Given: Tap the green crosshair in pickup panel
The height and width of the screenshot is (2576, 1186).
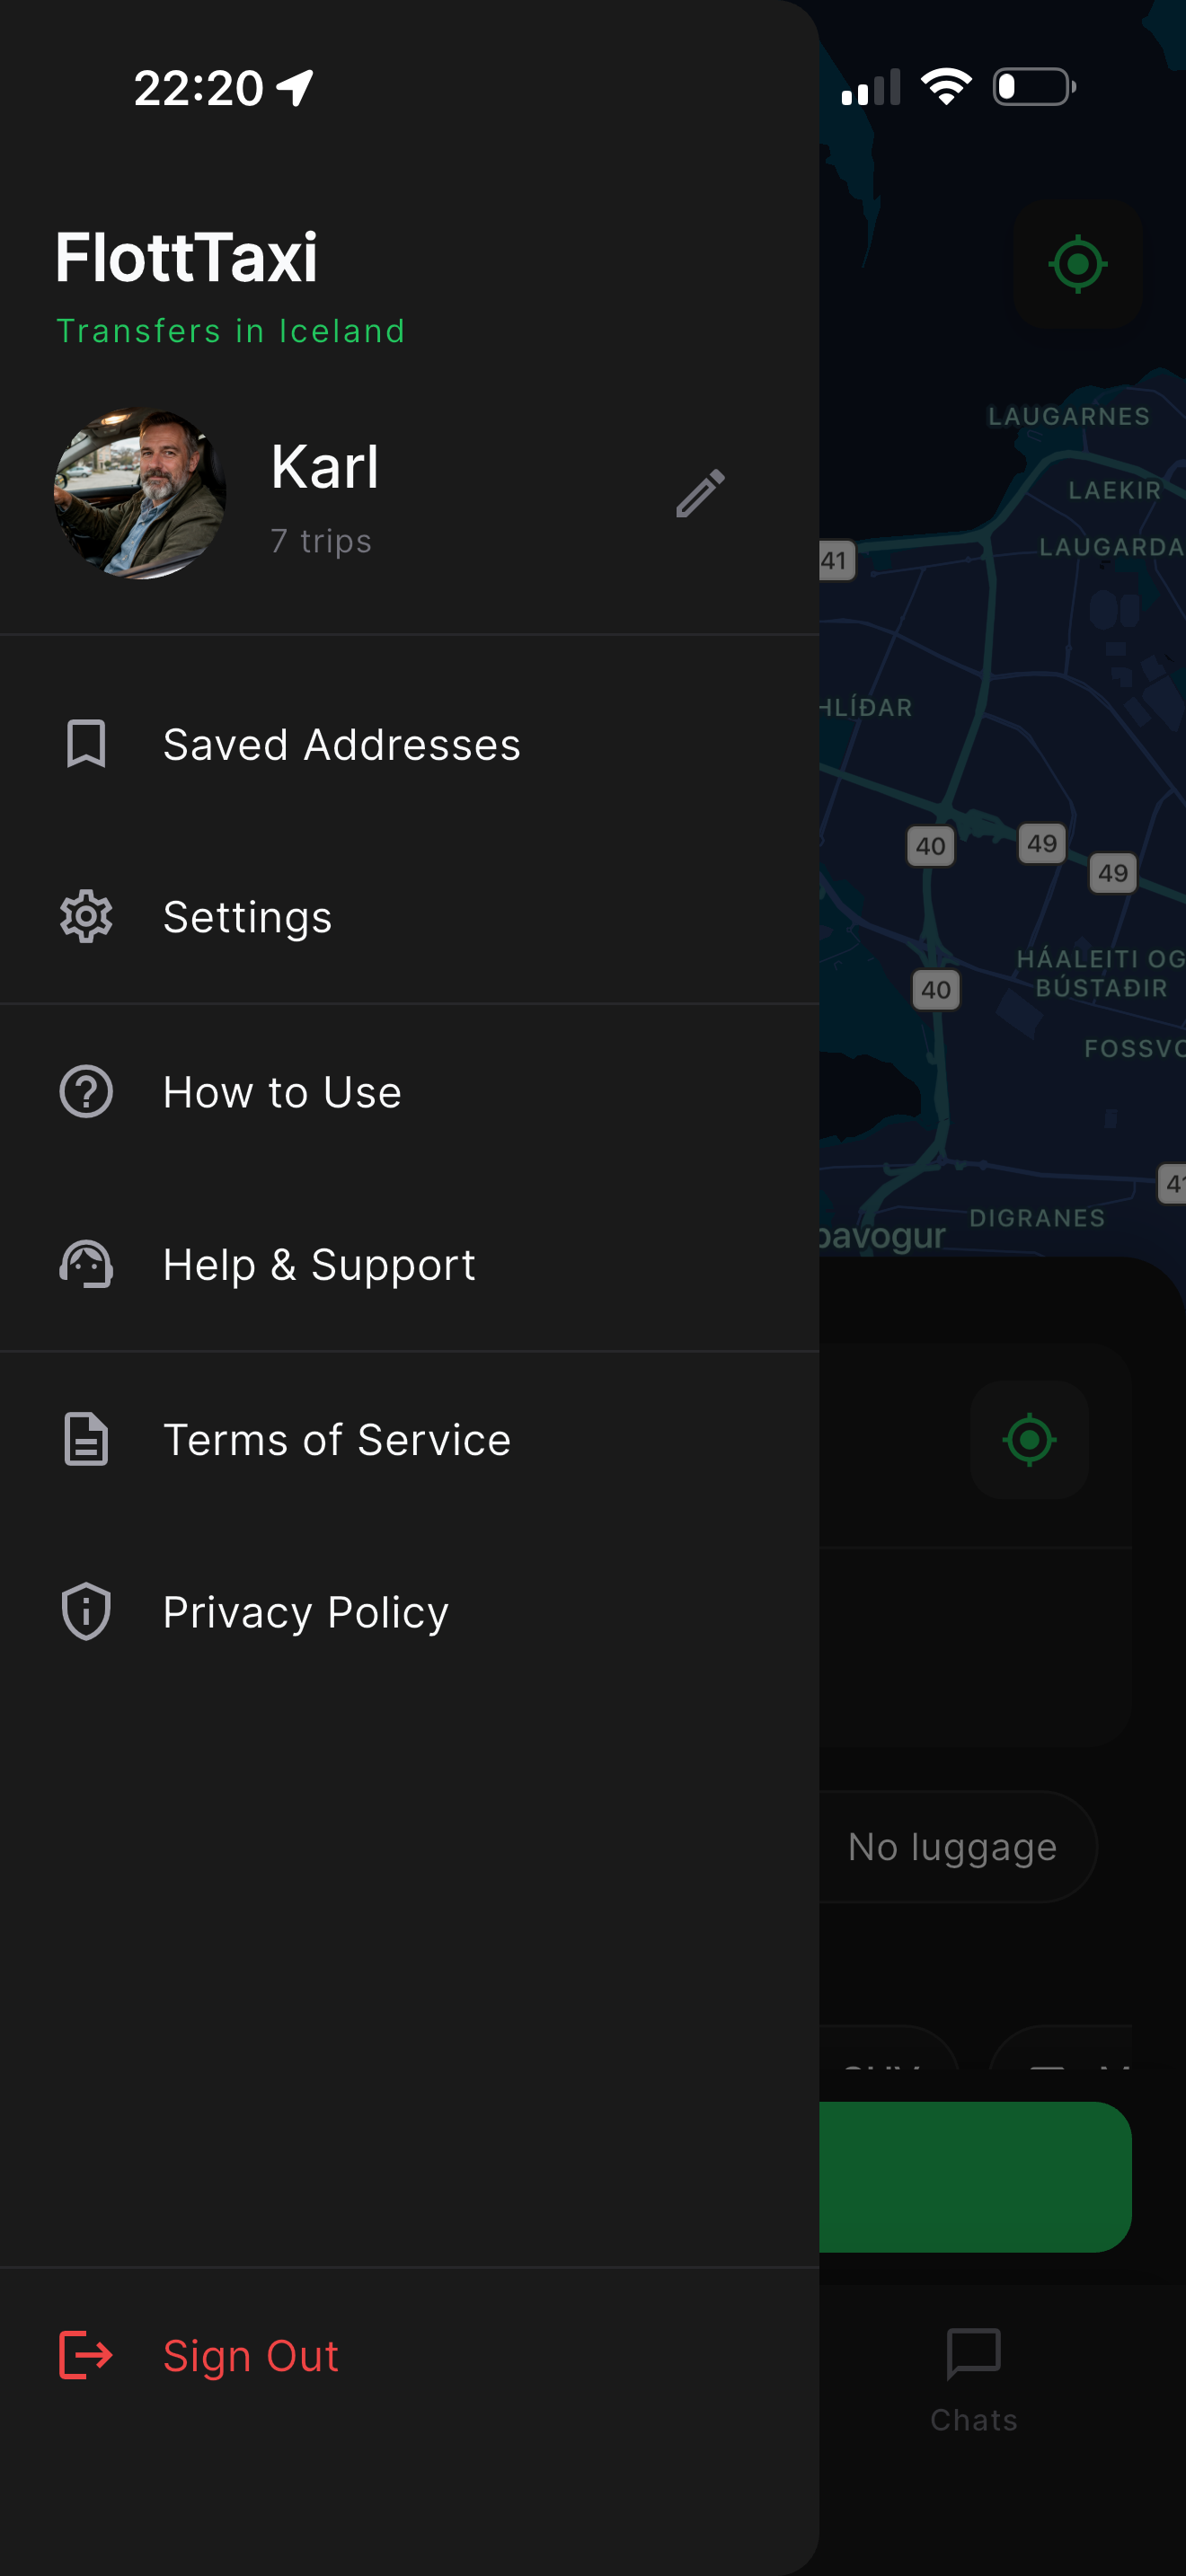Looking at the screenshot, I should [1029, 1440].
